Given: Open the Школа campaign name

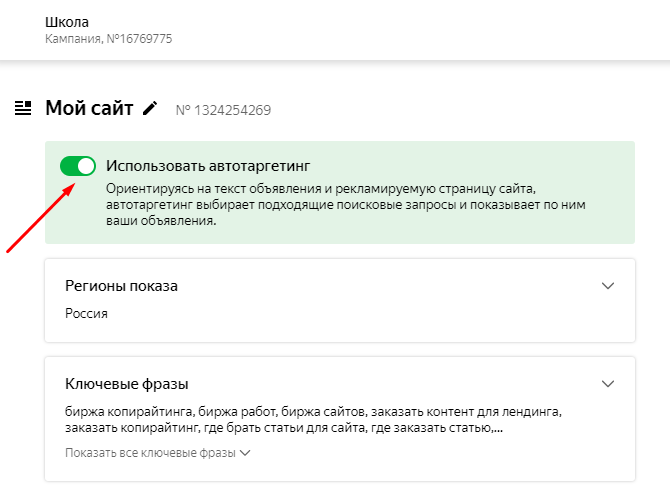Looking at the screenshot, I should click(67, 22).
